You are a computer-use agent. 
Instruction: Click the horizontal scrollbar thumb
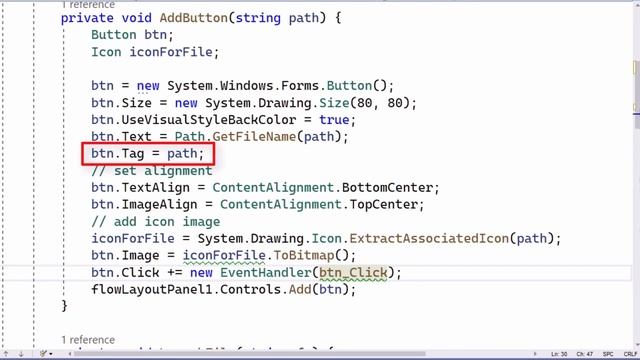[x=250, y=354]
